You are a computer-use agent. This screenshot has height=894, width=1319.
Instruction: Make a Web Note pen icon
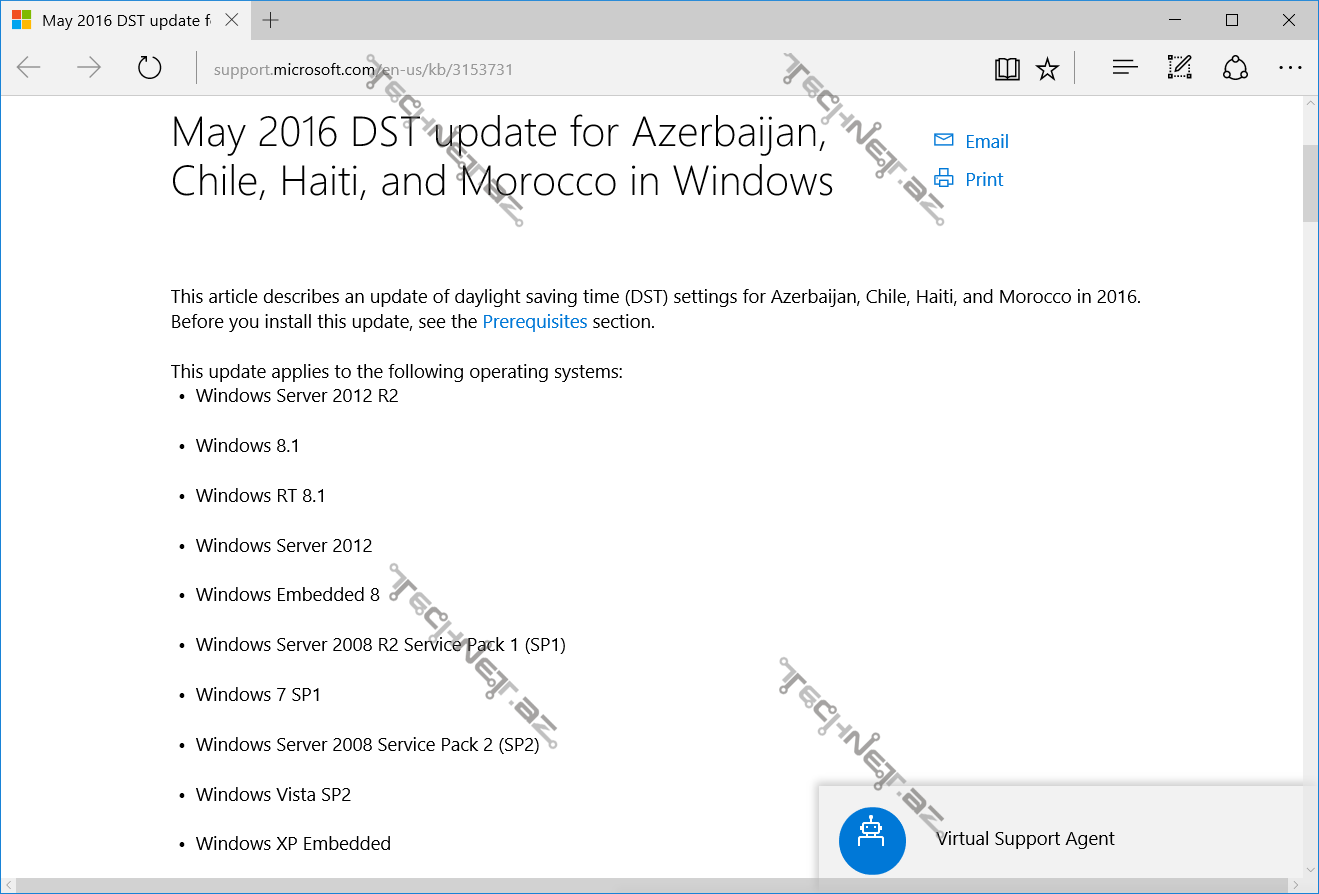pyautogui.click(x=1180, y=68)
